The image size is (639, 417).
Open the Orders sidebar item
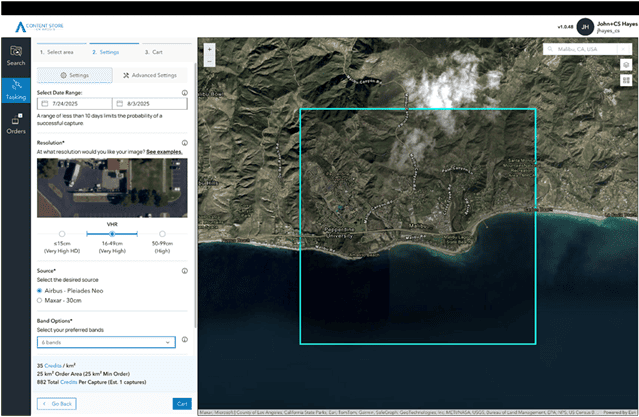pos(16,124)
